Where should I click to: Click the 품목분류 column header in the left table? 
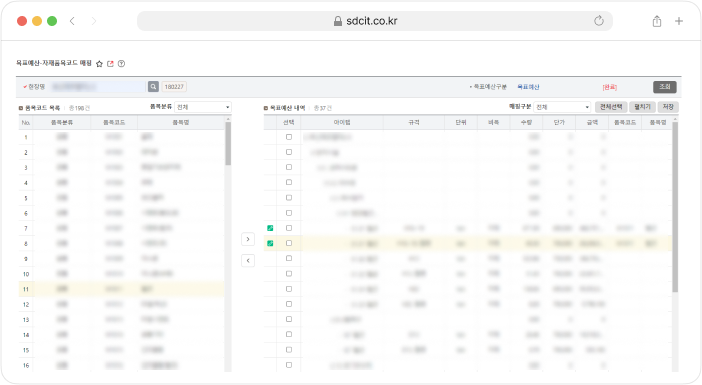pyautogui.click(x=62, y=123)
